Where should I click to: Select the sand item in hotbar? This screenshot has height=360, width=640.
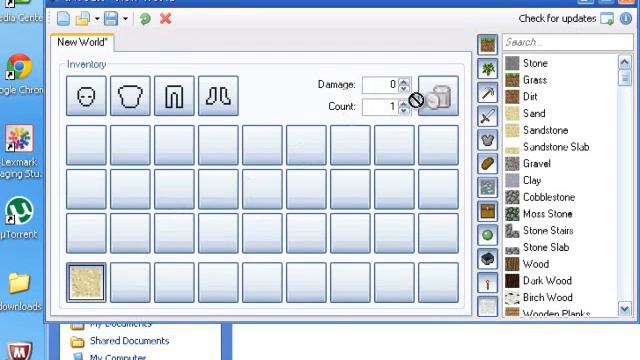click(86, 282)
